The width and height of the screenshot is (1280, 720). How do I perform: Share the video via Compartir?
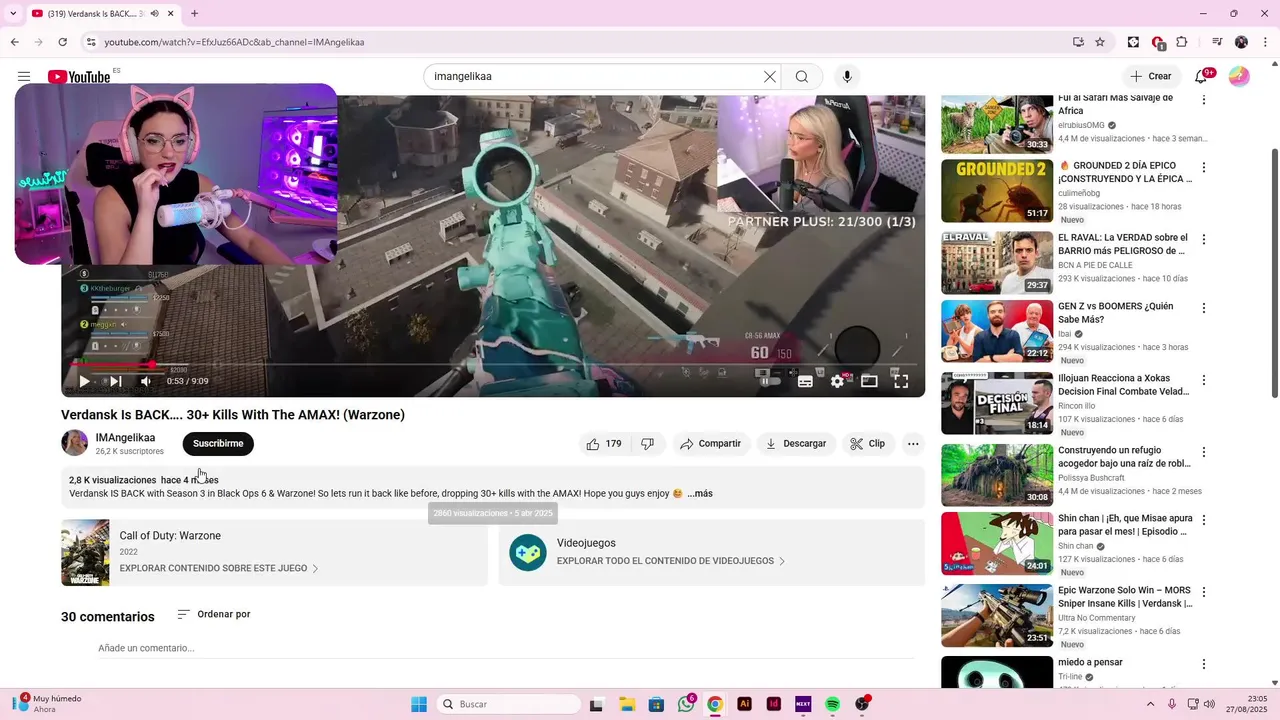tap(711, 444)
